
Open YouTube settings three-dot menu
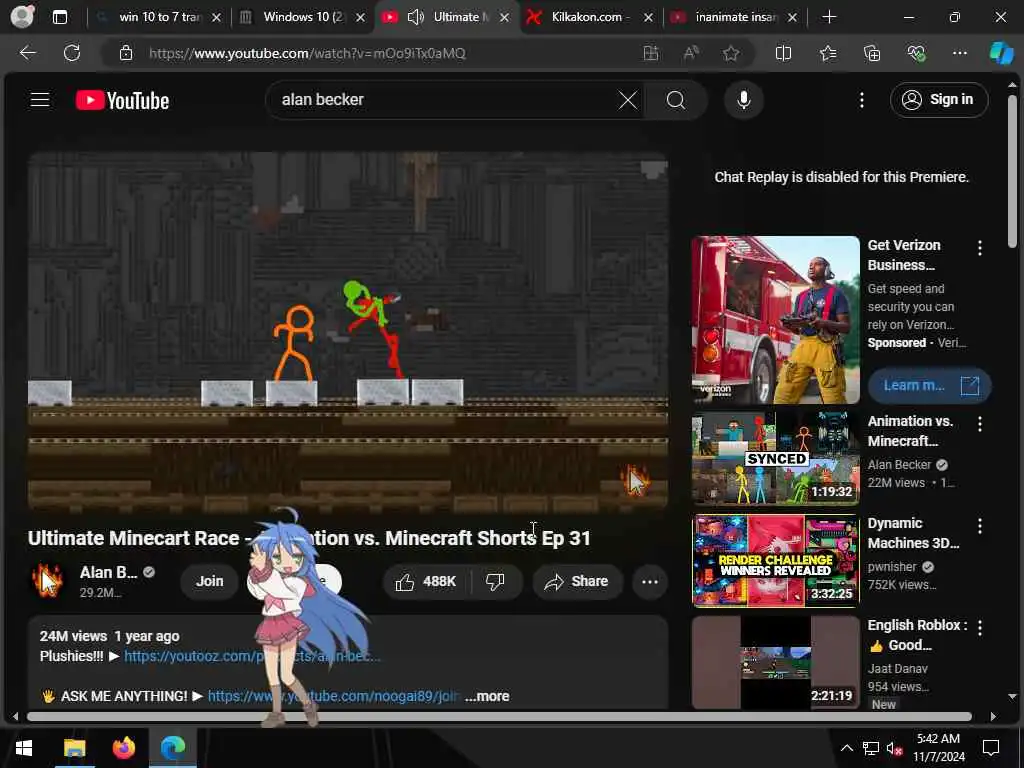pos(861,100)
